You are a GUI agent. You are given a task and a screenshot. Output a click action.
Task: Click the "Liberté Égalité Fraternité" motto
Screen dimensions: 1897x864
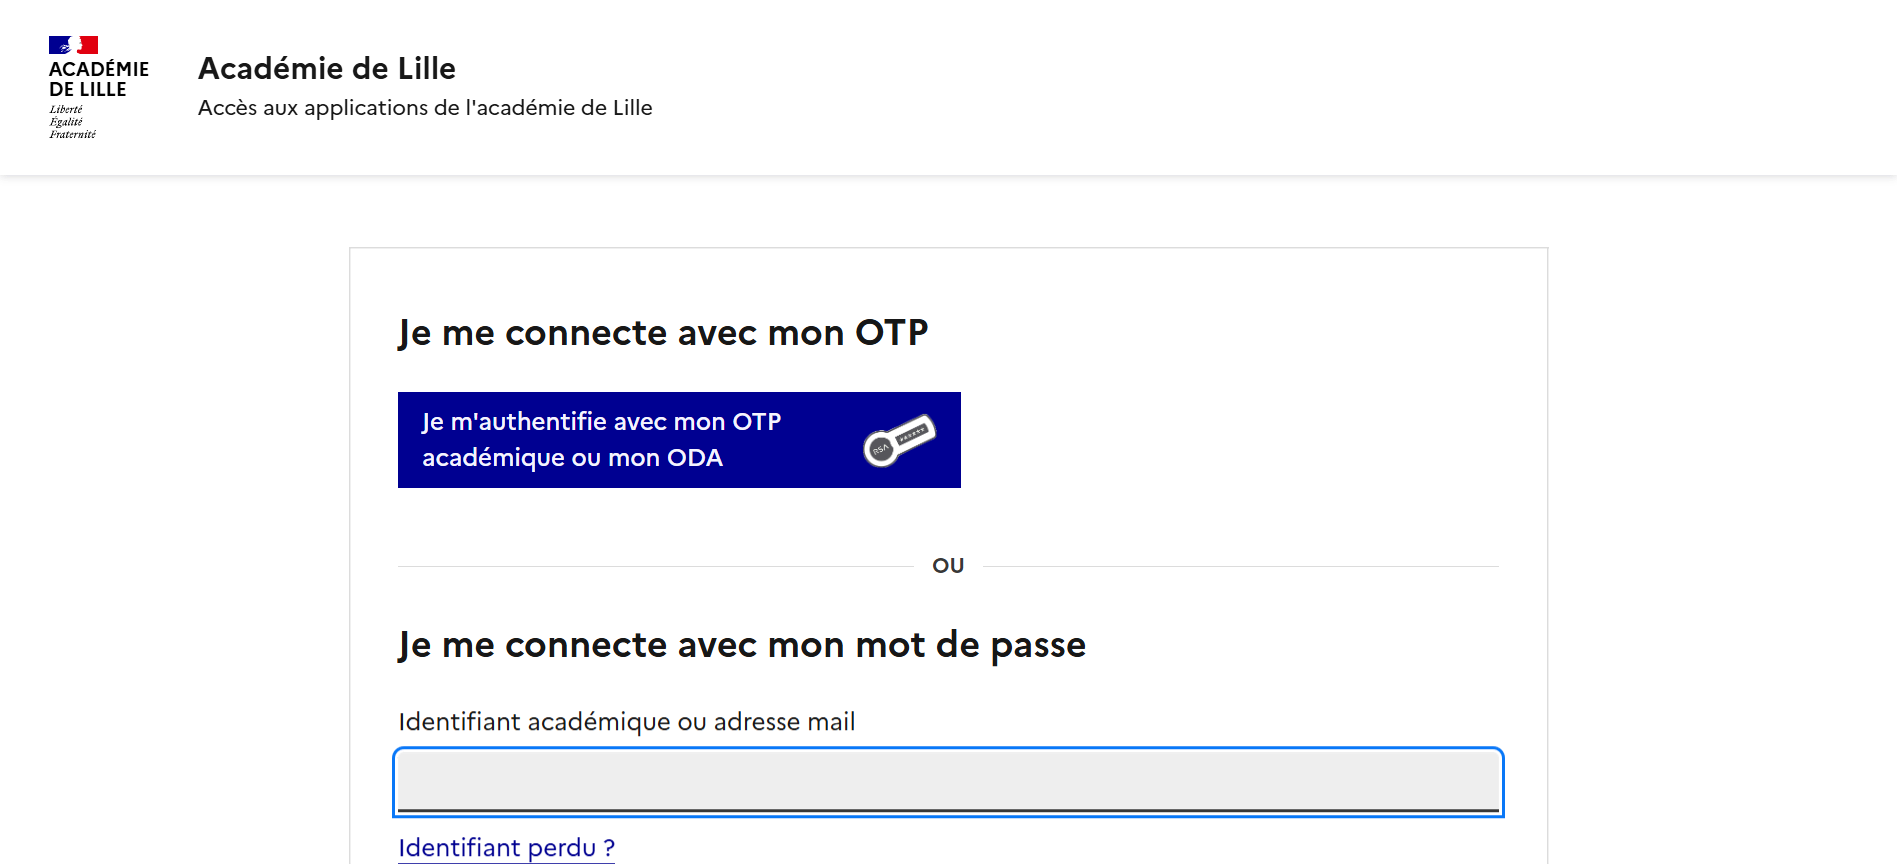point(72,122)
